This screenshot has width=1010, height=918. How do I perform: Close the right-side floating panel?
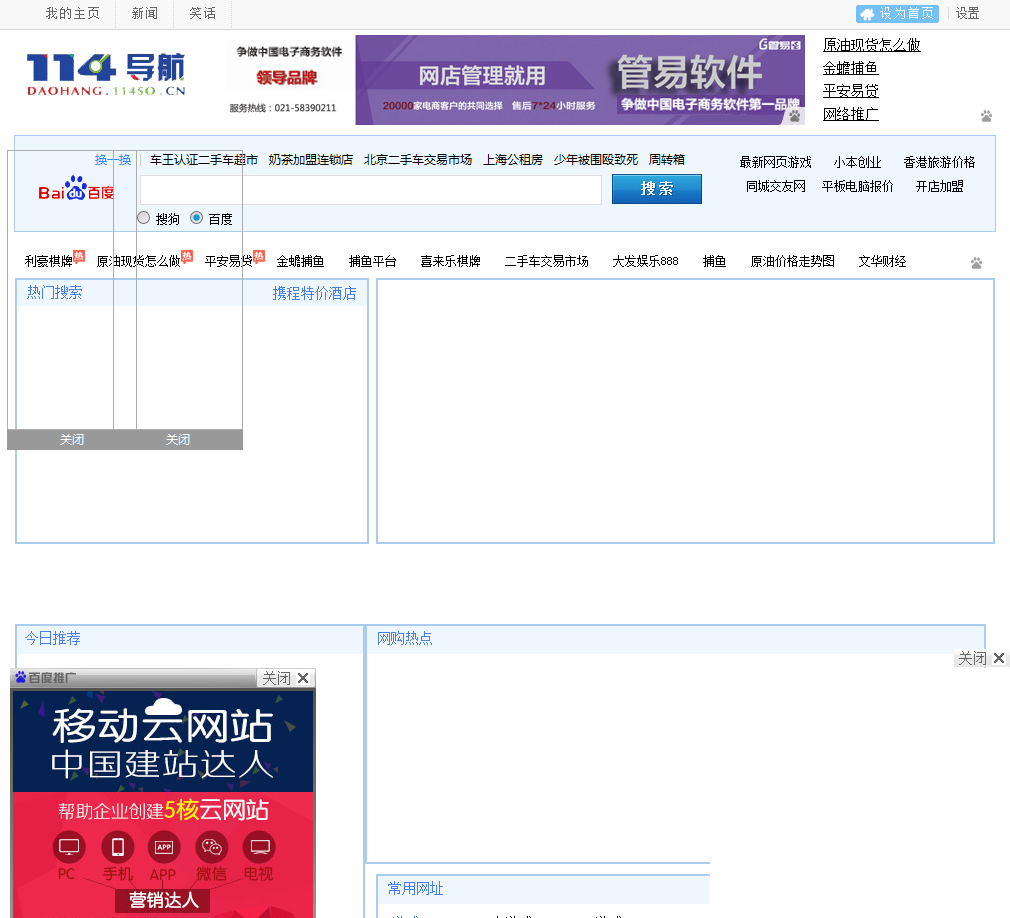click(x=980, y=658)
